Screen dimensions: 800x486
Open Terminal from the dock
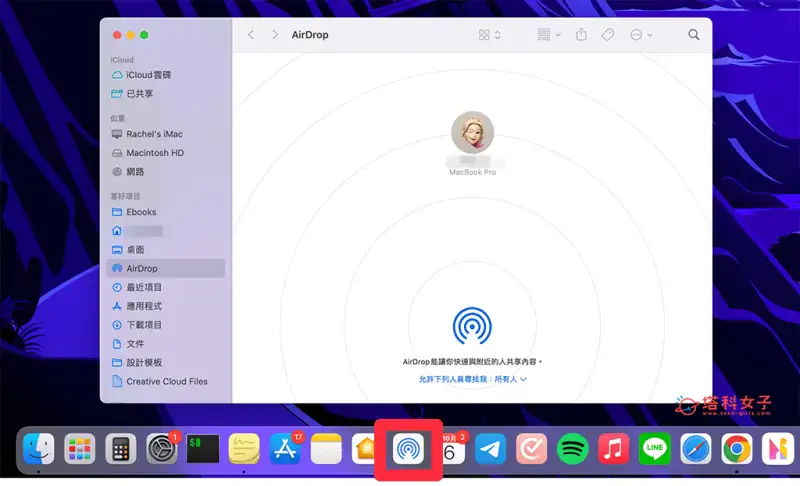[203, 449]
